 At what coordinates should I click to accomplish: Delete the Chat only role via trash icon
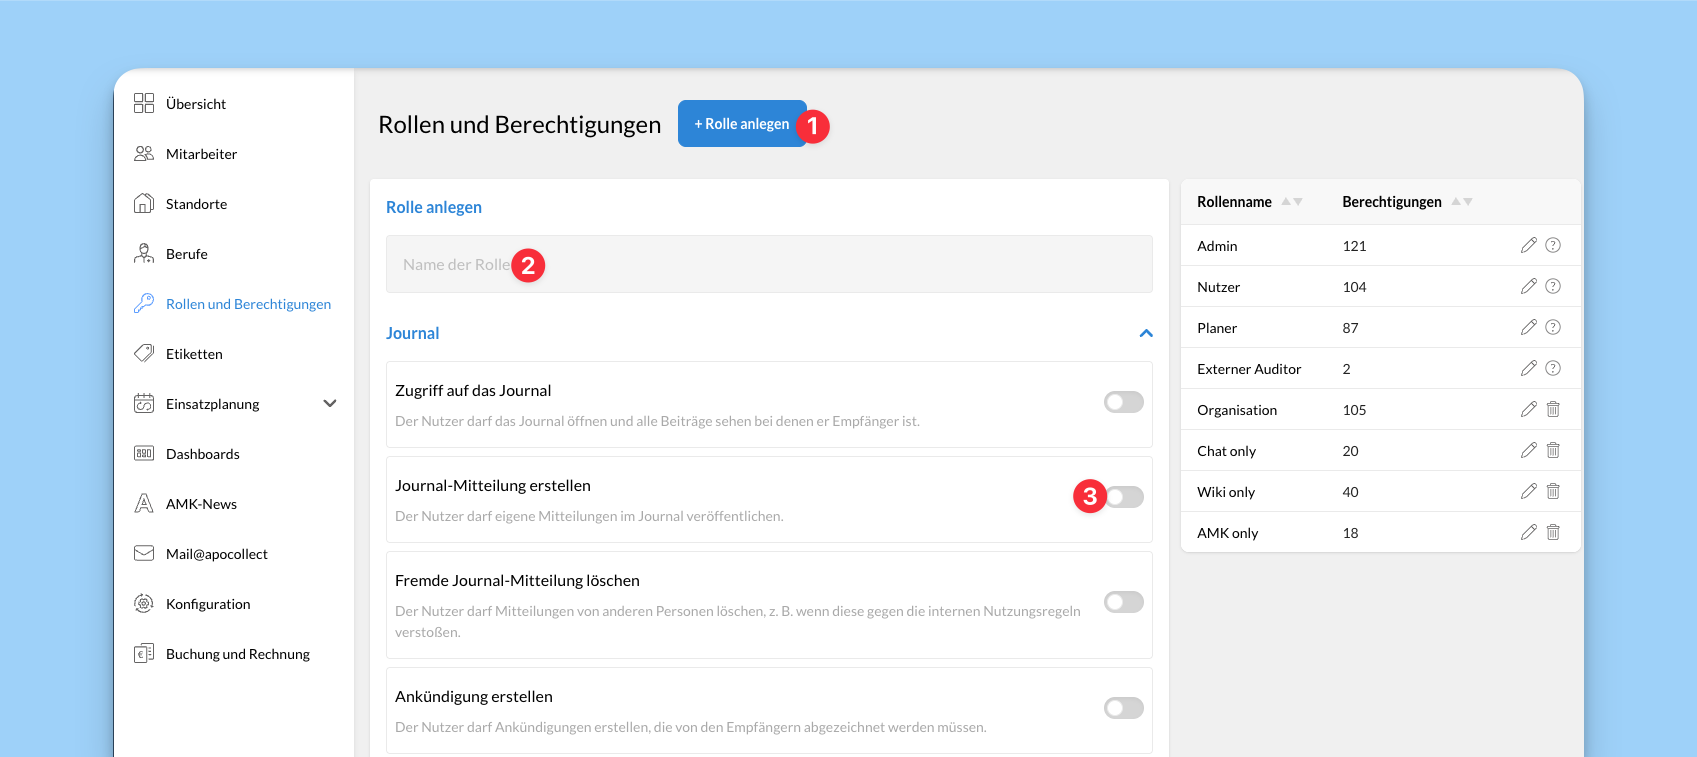pyautogui.click(x=1553, y=450)
